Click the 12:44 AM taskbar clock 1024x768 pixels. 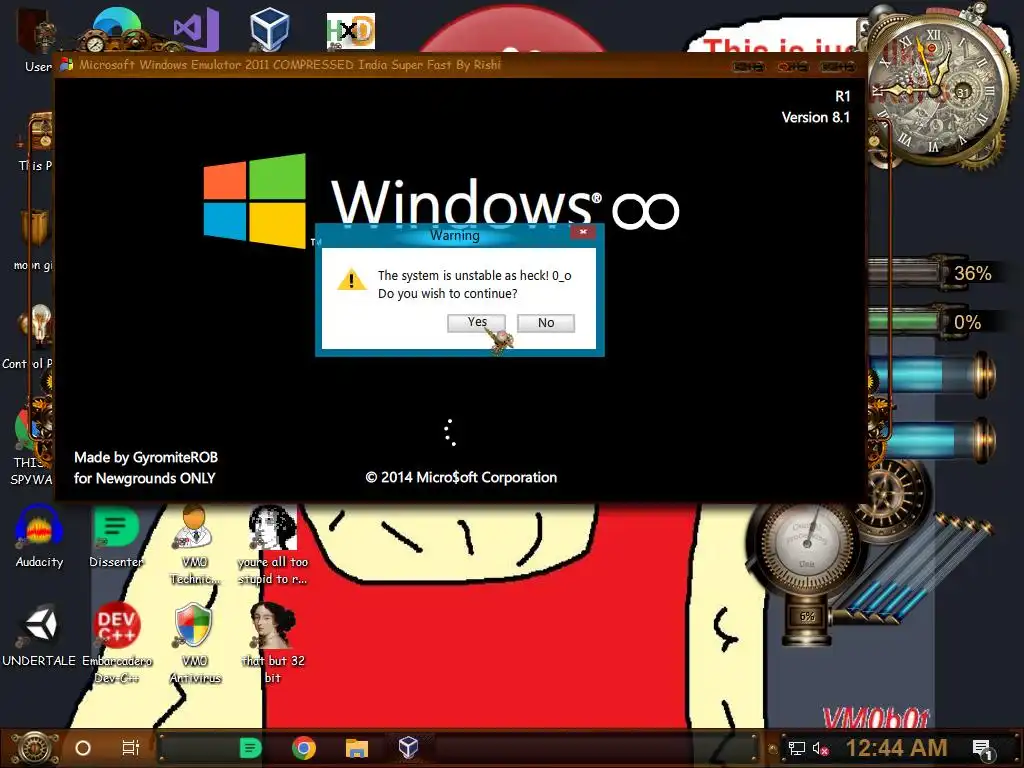(896, 748)
